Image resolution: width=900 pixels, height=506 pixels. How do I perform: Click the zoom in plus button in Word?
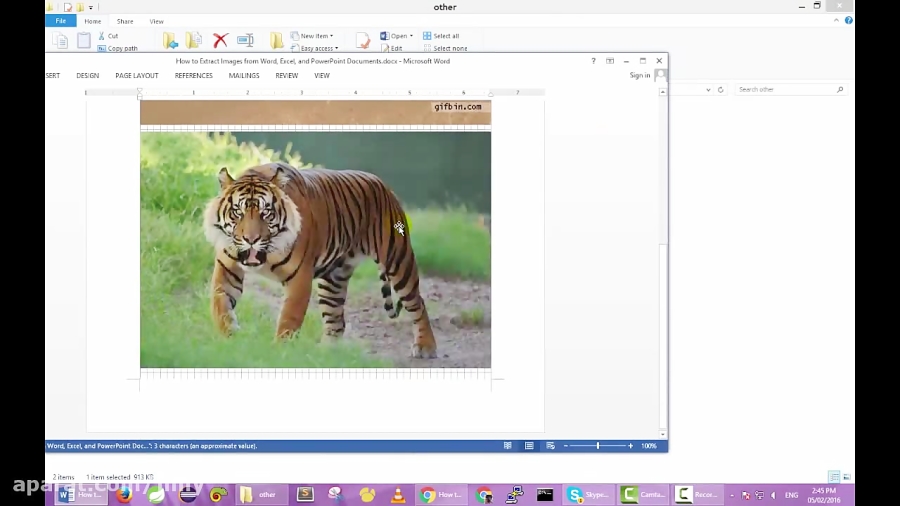pos(630,446)
